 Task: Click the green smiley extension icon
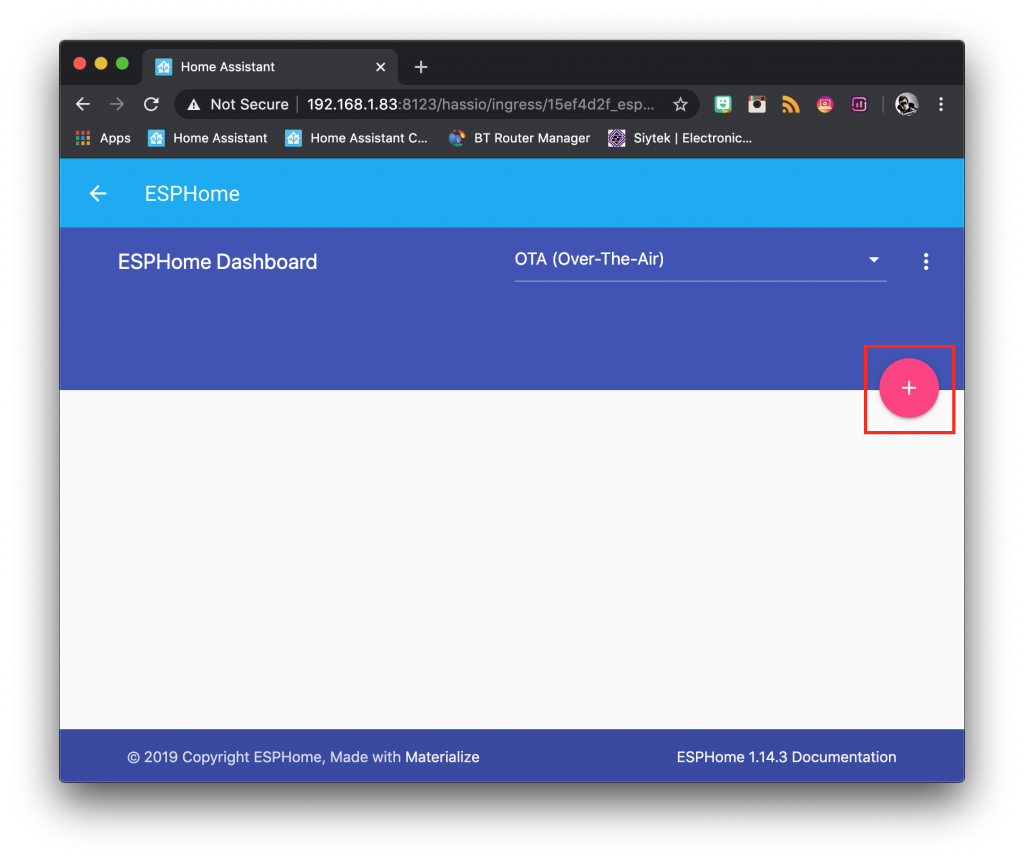click(x=723, y=105)
